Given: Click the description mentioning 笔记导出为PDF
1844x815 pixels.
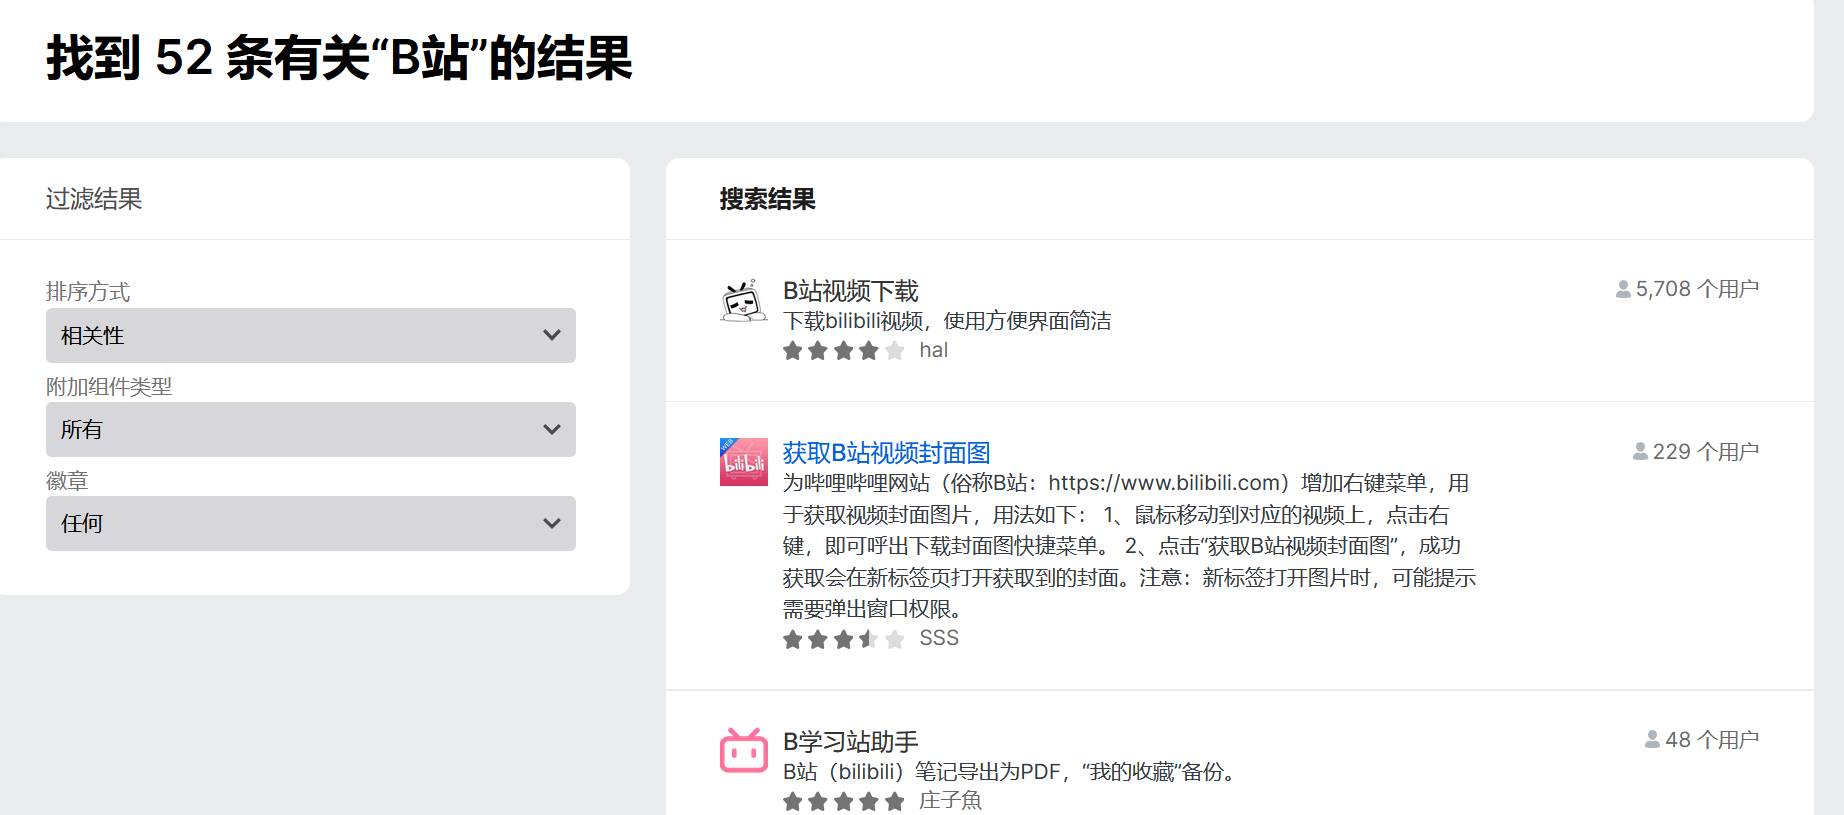Looking at the screenshot, I should coord(1013,772).
